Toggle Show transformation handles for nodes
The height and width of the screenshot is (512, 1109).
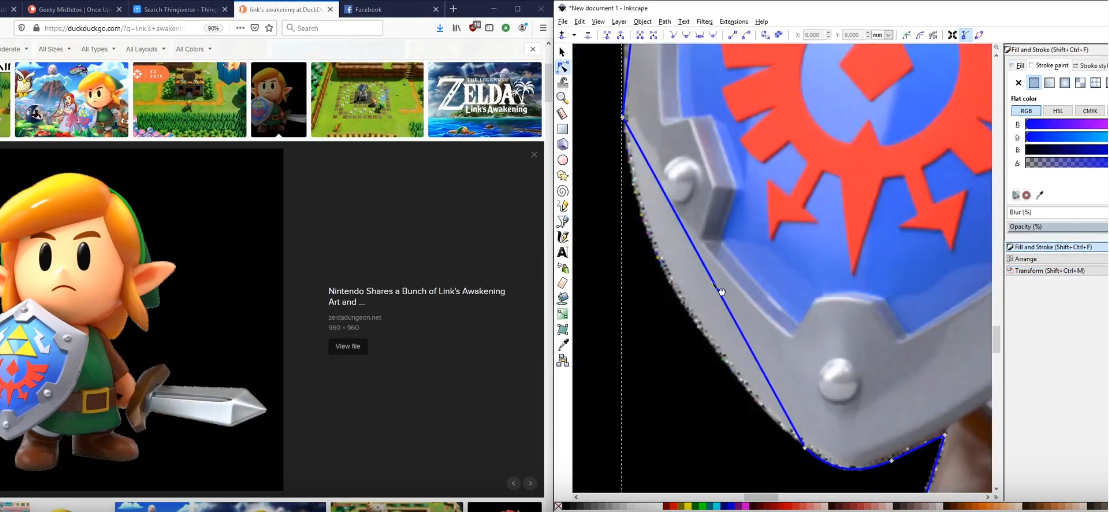coord(952,35)
